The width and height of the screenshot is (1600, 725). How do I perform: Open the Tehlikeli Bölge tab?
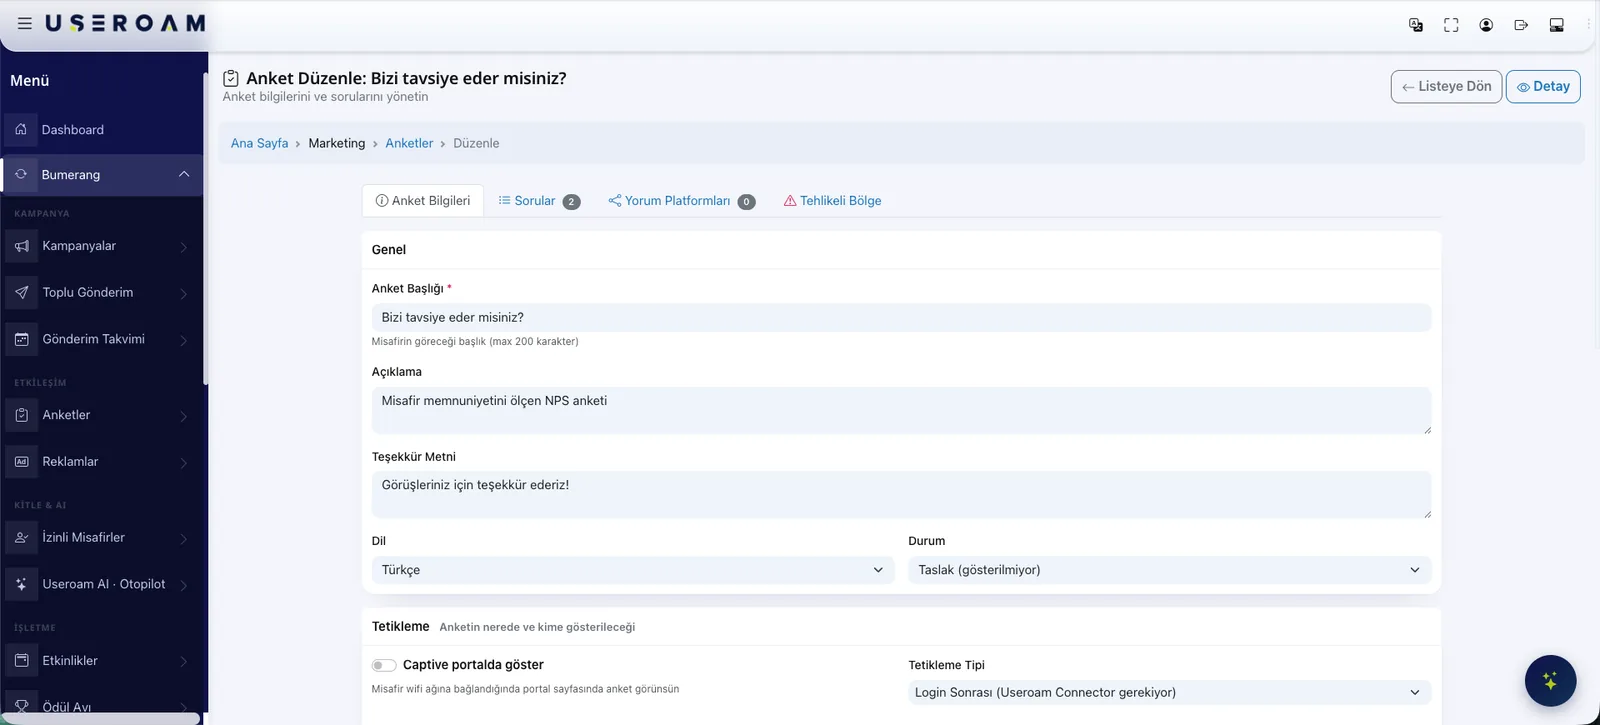pos(832,201)
